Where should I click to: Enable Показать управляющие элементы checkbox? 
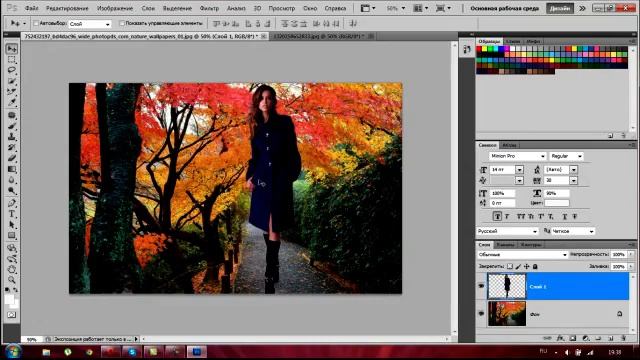click(x=122, y=24)
